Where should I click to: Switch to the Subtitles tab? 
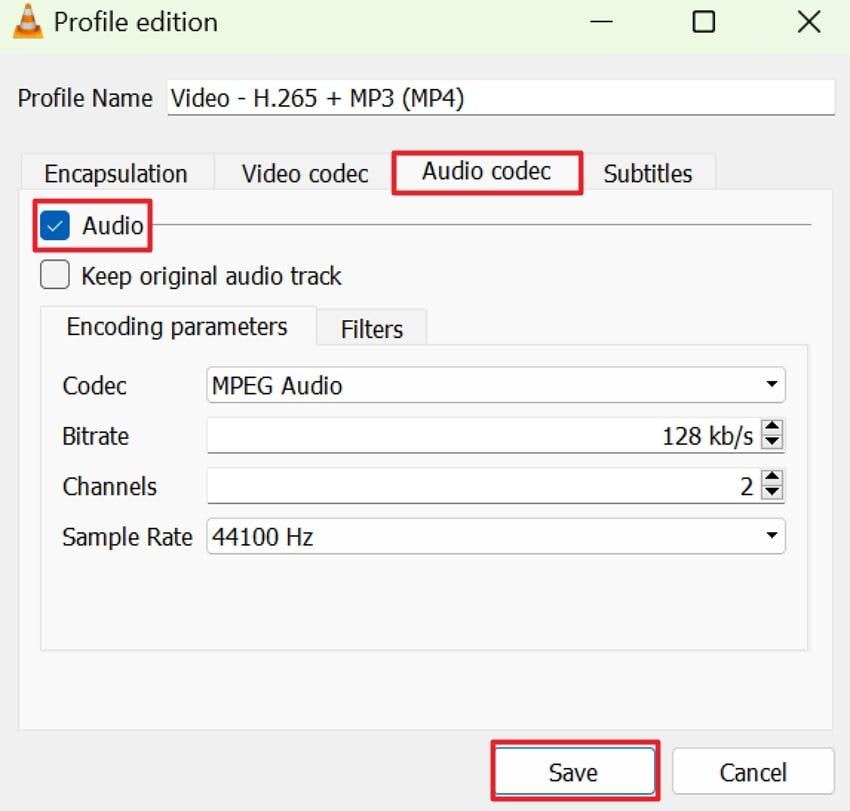tap(648, 172)
